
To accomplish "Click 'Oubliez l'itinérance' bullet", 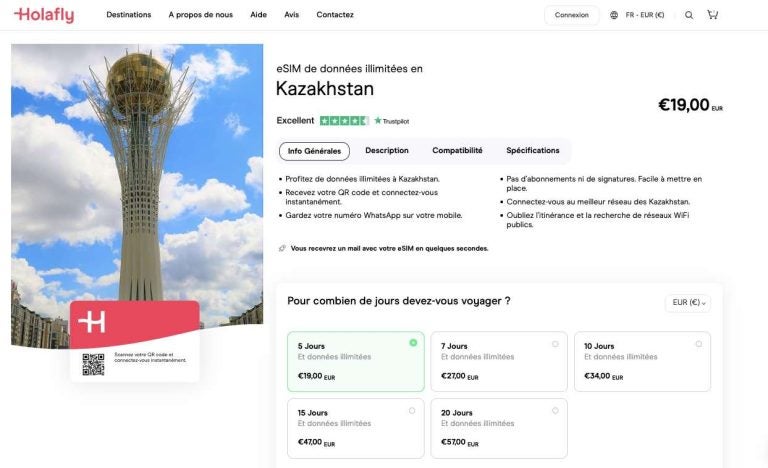I will pos(598,220).
